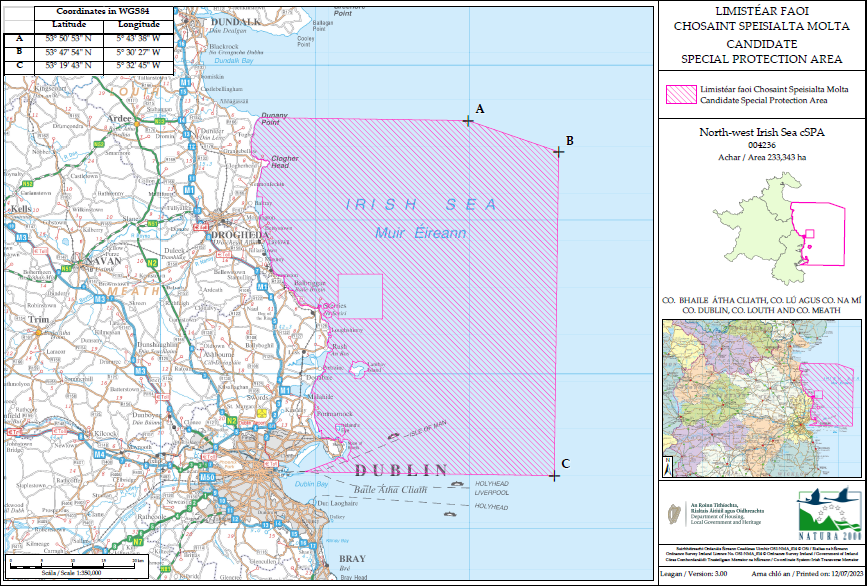Click the M3 motorway shield near Kells

tap(21, 237)
